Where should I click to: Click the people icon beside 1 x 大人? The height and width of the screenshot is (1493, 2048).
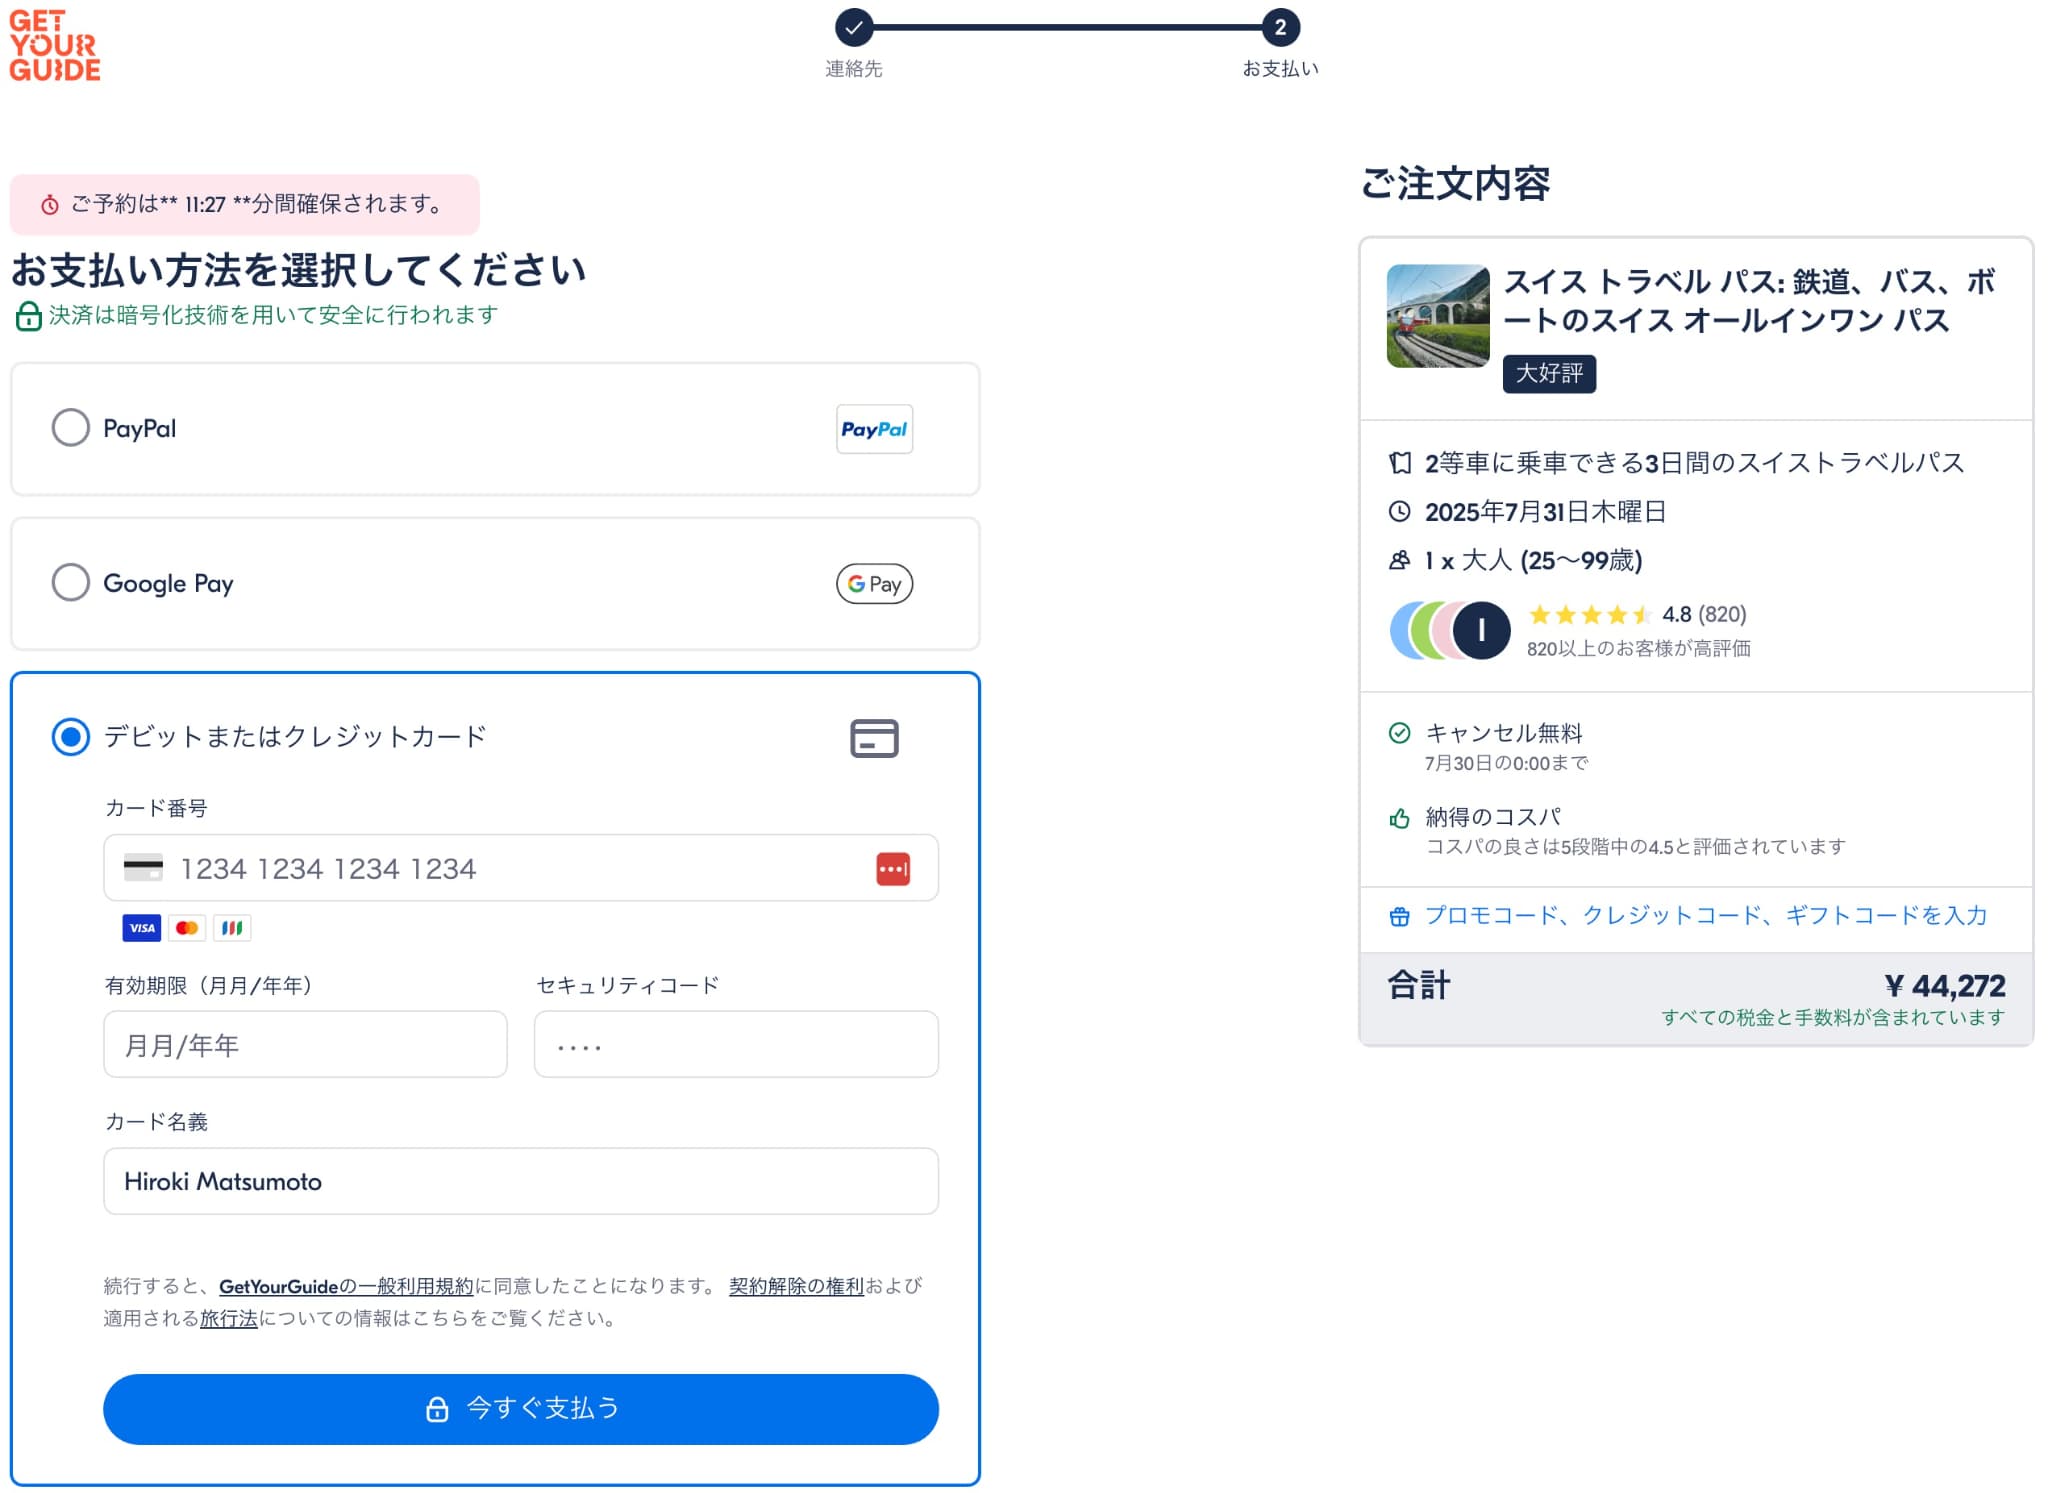1400,560
